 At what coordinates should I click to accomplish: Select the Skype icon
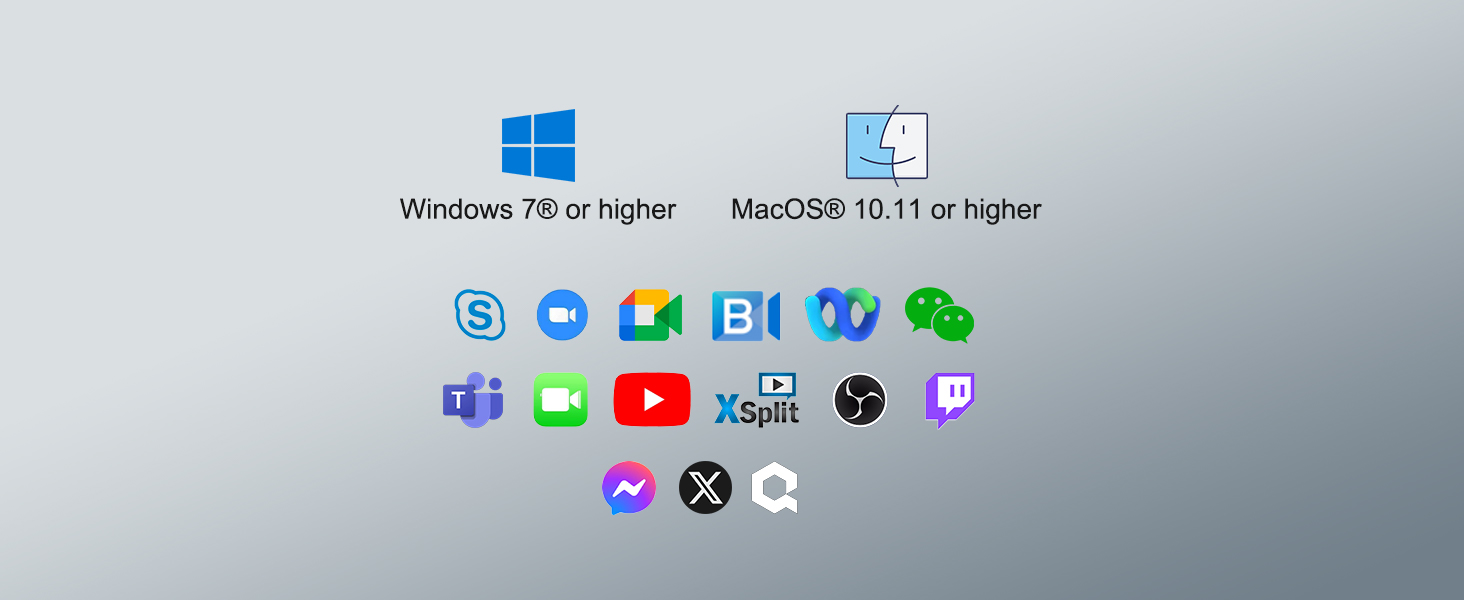[480, 315]
